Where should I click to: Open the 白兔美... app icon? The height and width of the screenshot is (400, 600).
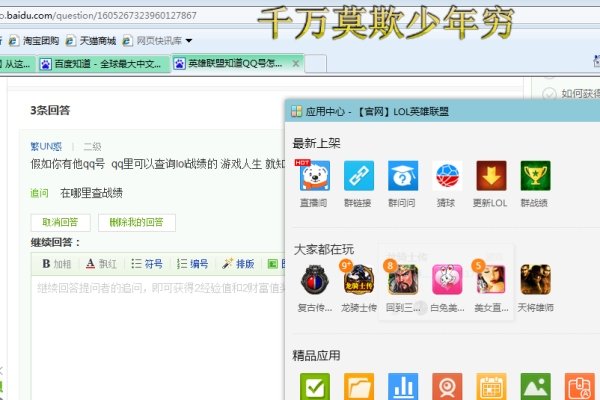(x=447, y=279)
